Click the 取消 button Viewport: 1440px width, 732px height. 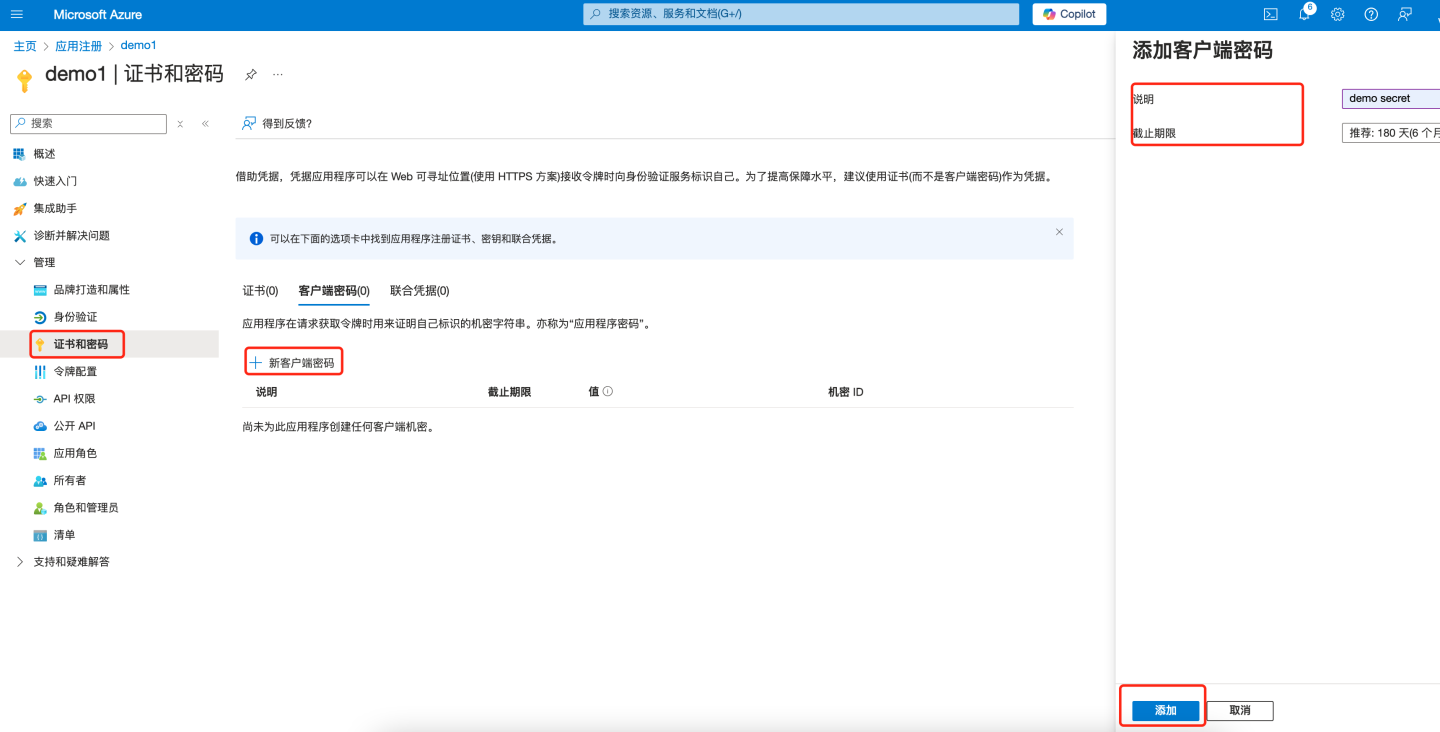click(1240, 710)
